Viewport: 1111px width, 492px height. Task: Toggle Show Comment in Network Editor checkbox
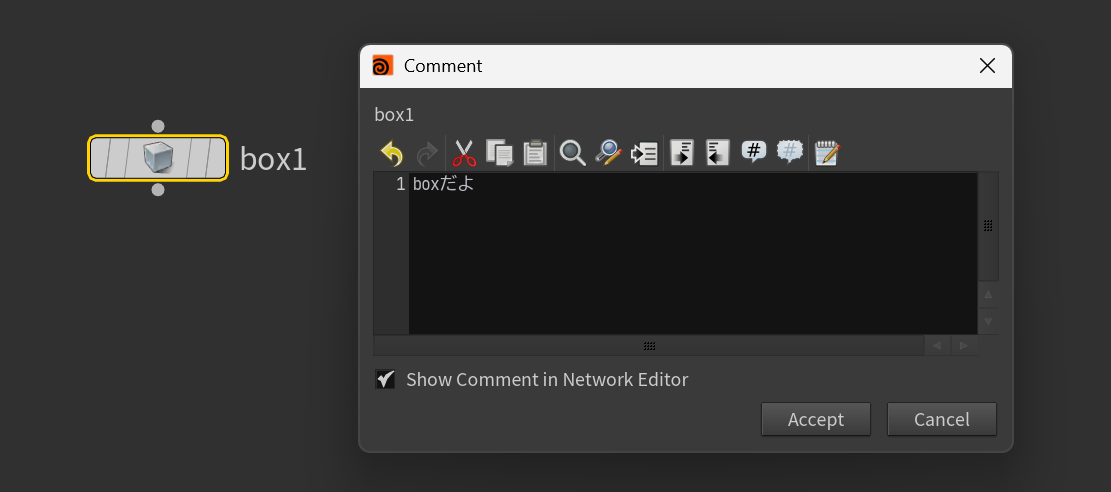(385, 379)
